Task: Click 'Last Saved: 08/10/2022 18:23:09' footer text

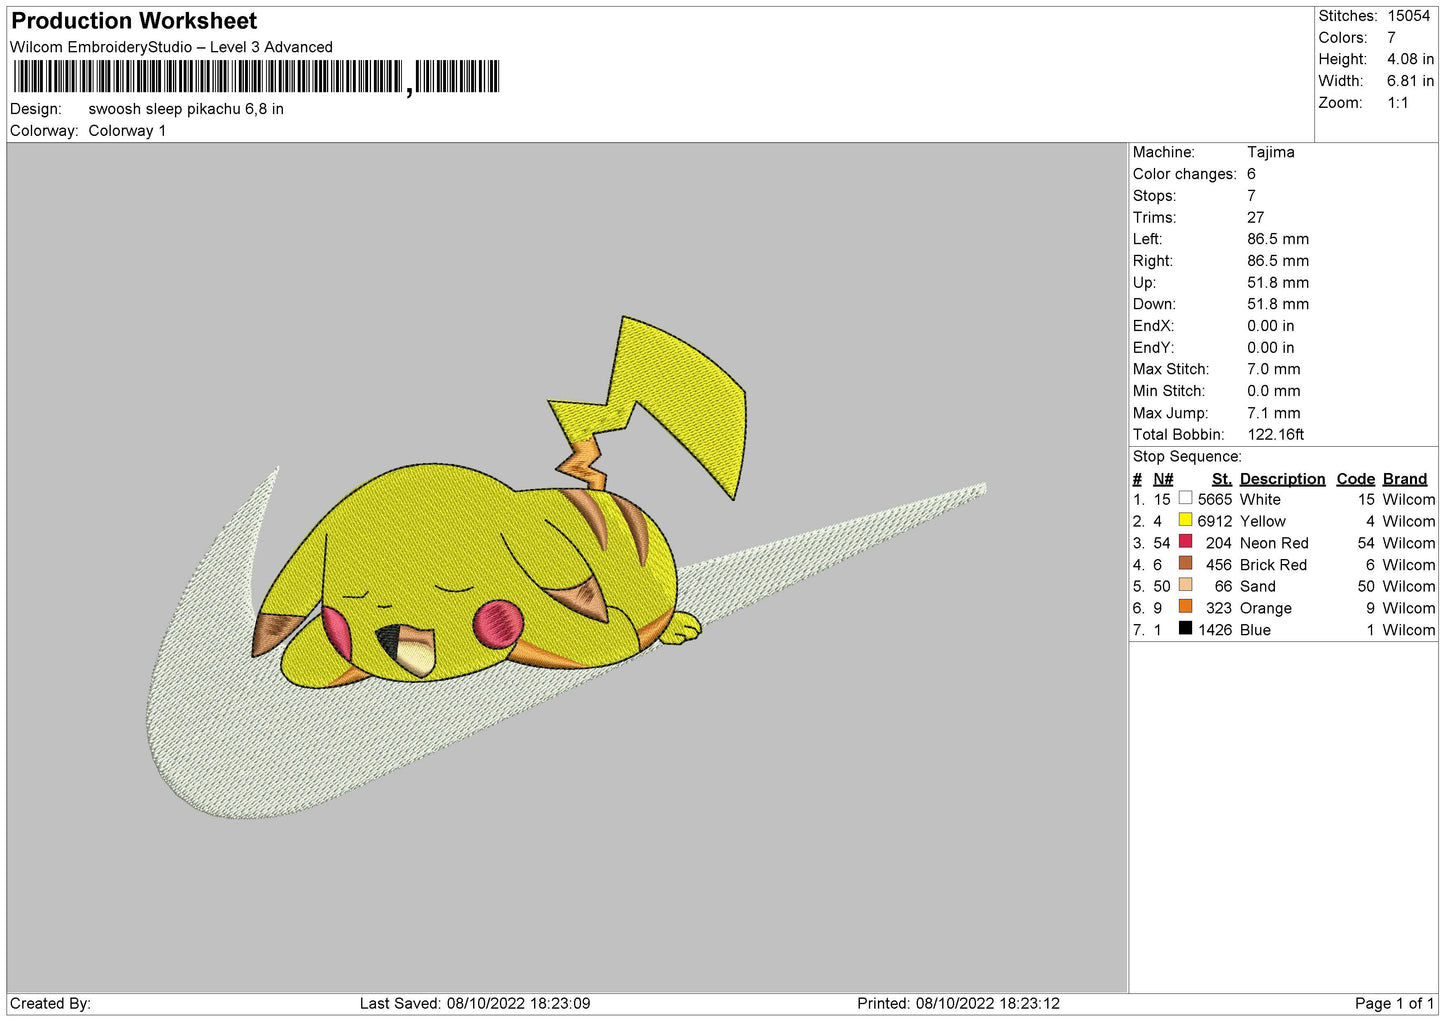Action: click(475, 1003)
